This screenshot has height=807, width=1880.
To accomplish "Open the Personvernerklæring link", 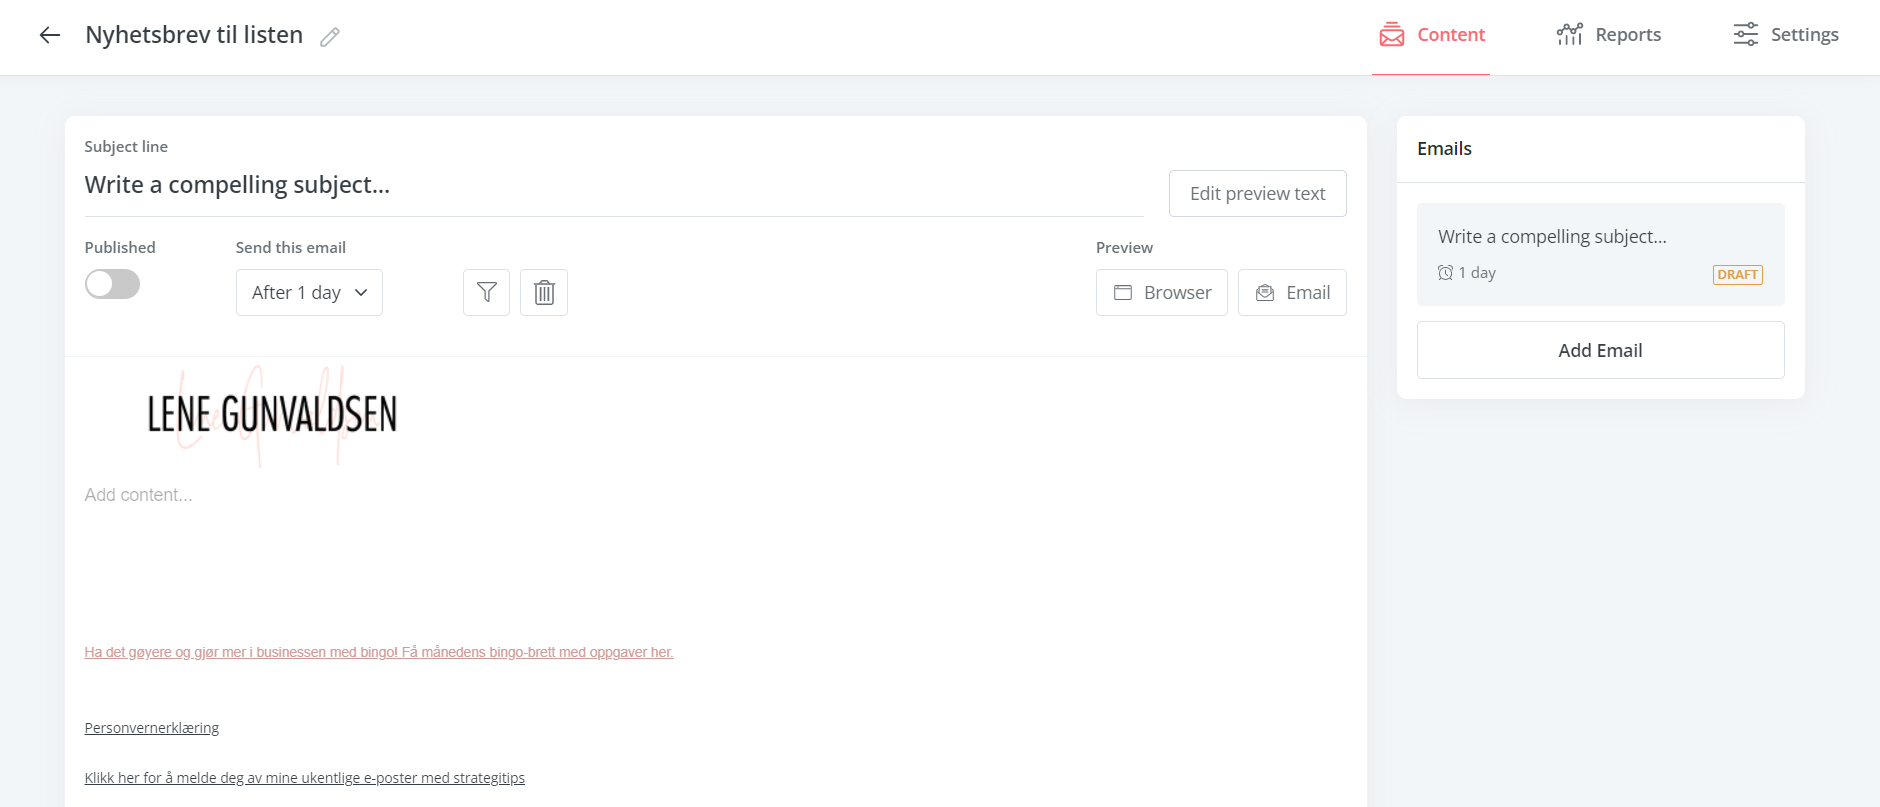I will 152,728.
